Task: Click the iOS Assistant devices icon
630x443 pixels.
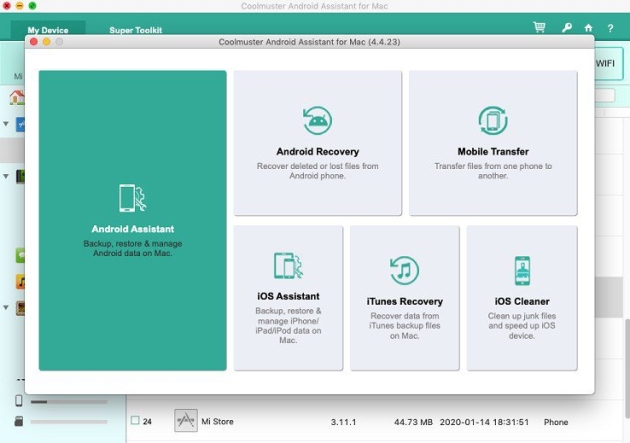Action: point(288,265)
